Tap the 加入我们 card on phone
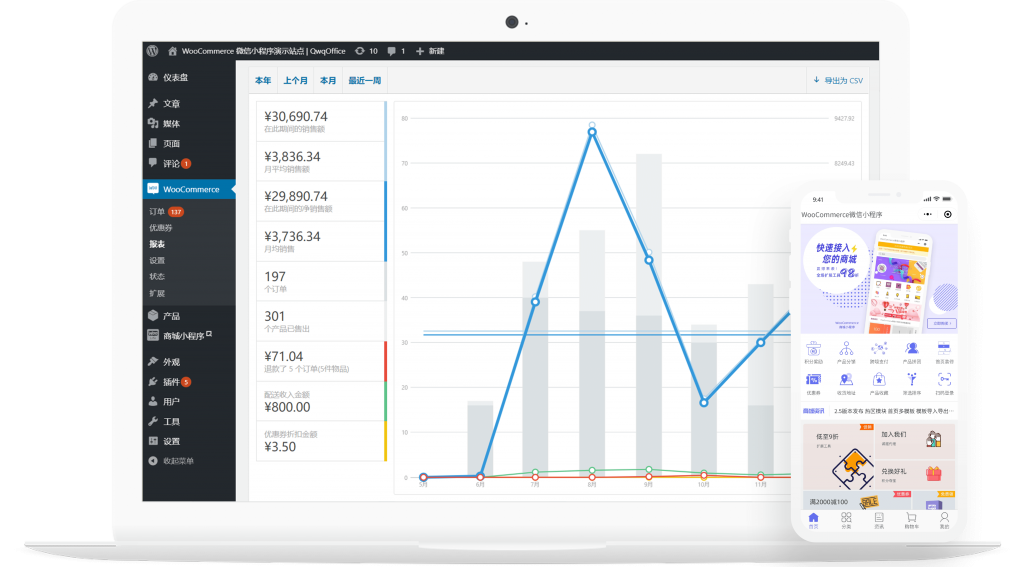Viewport: 1024px width, 567px height. tap(916, 441)
